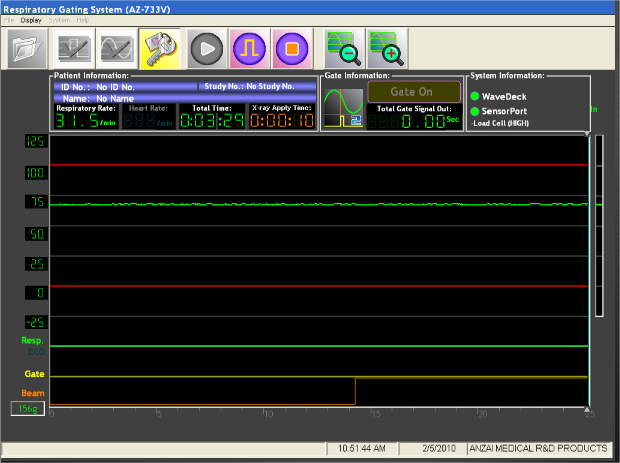Click the orange stop square icon
Screen dimensions: 620x463
tap(291, 47)
